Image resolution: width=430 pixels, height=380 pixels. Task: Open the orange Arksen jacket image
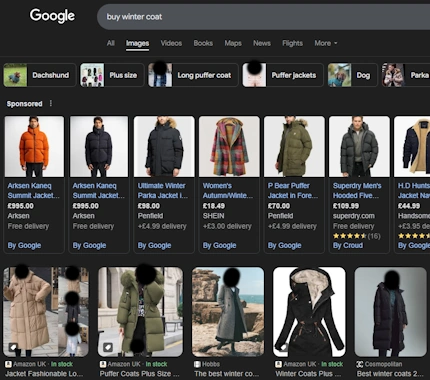click(x=34, y=146)
